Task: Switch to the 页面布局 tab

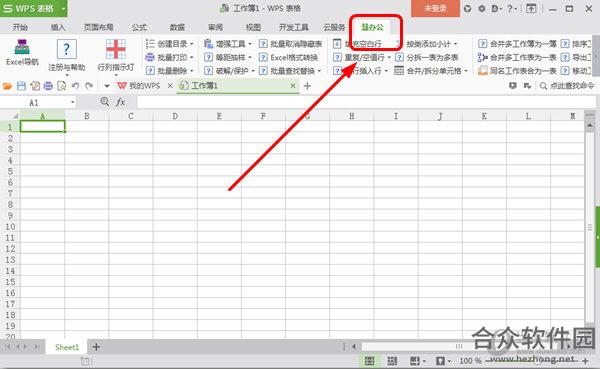Action: click(98, 27)
